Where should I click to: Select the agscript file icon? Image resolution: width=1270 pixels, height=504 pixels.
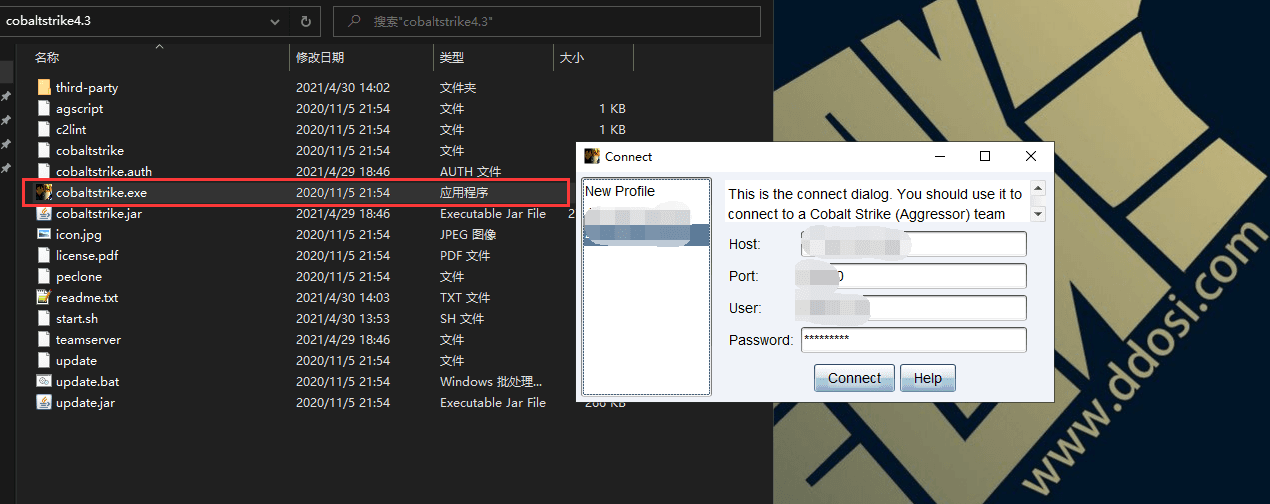43,108
